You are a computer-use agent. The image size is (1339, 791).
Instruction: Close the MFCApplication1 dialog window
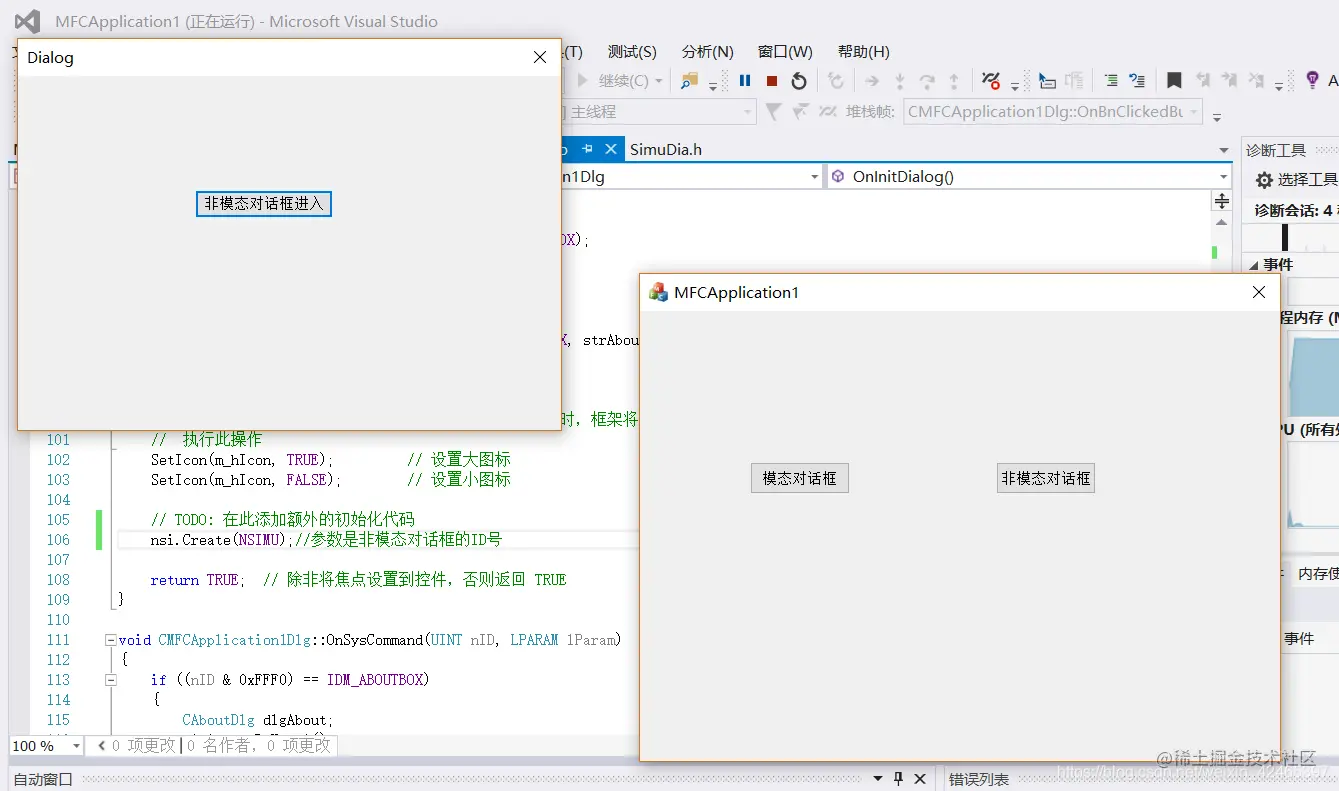(1259, 292)
